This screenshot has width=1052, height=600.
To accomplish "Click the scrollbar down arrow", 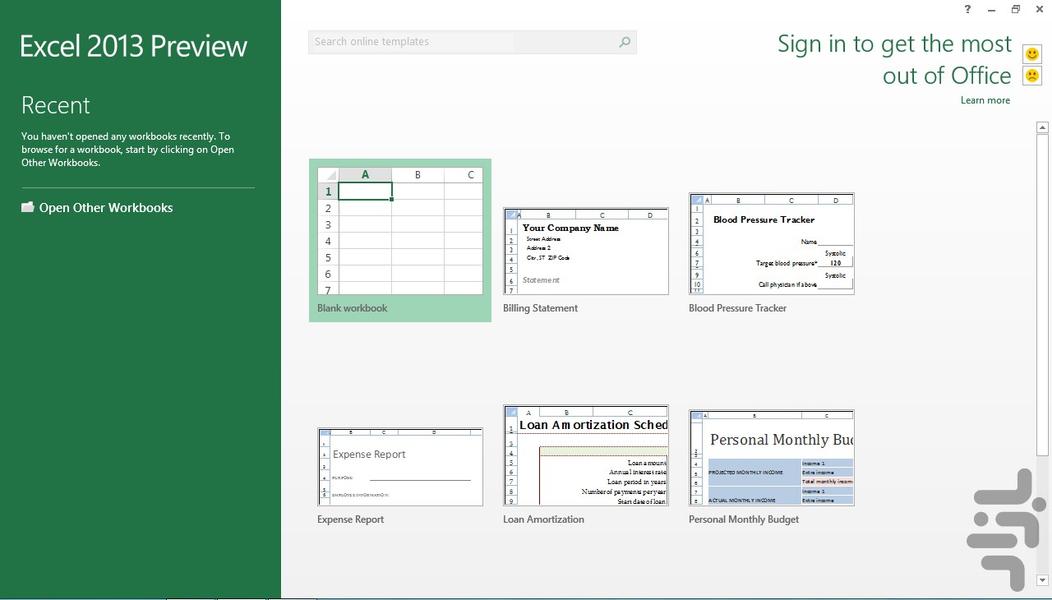I will coord(1043,580).
